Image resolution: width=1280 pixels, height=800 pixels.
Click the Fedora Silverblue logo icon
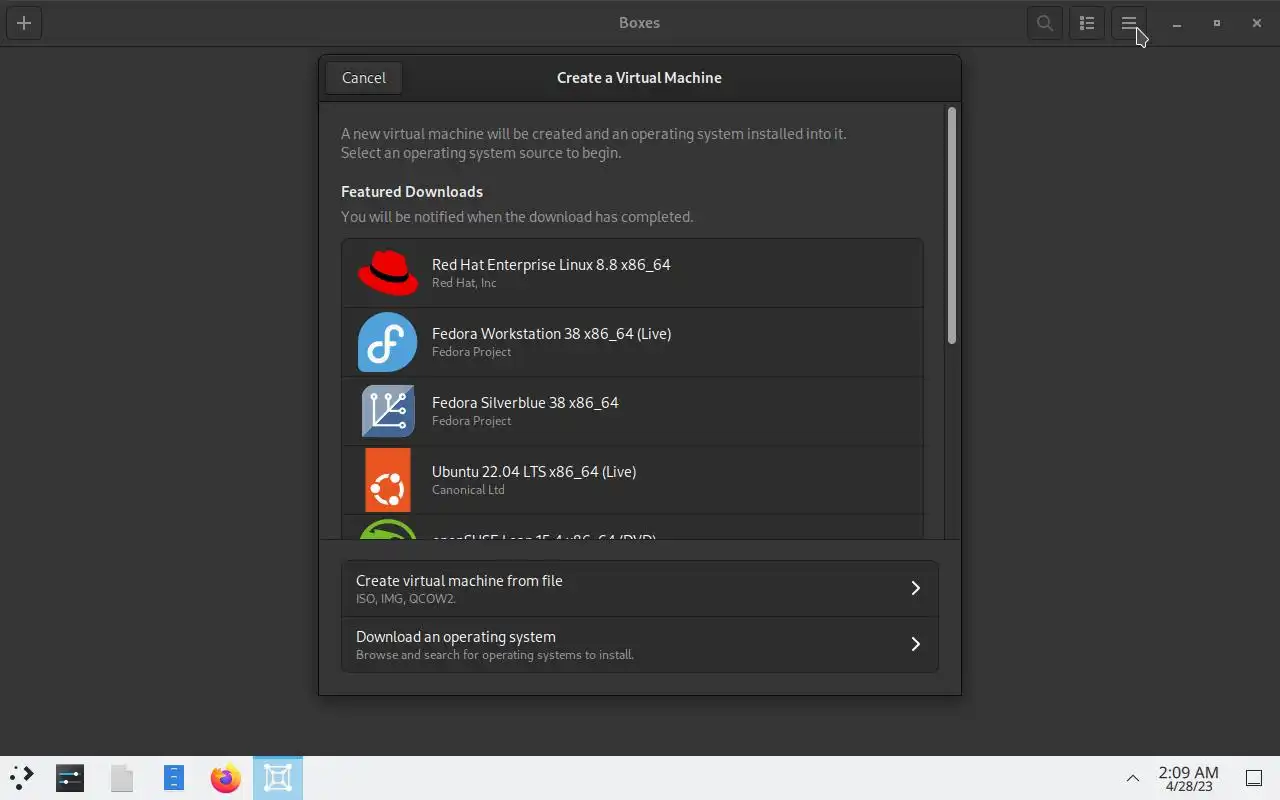tap(388, 411)
